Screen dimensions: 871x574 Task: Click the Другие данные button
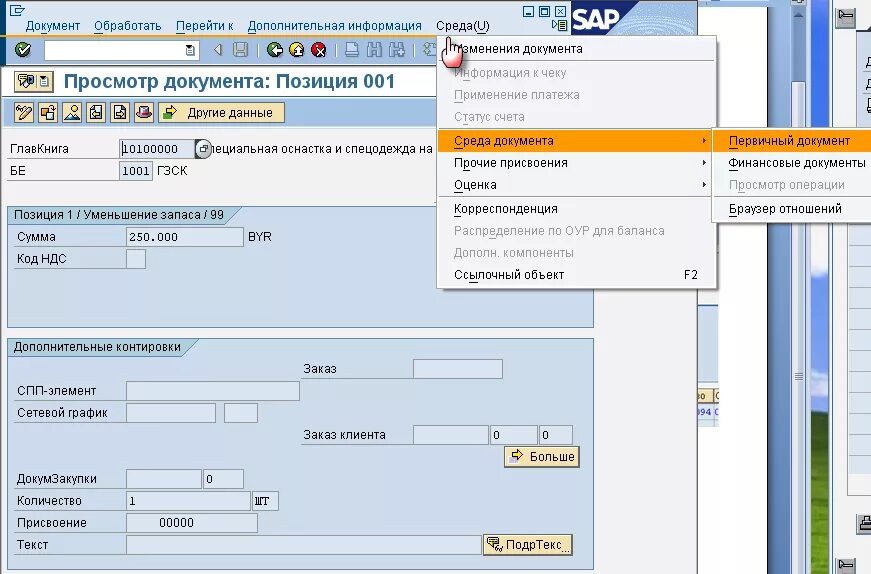(x=221, y=113)
